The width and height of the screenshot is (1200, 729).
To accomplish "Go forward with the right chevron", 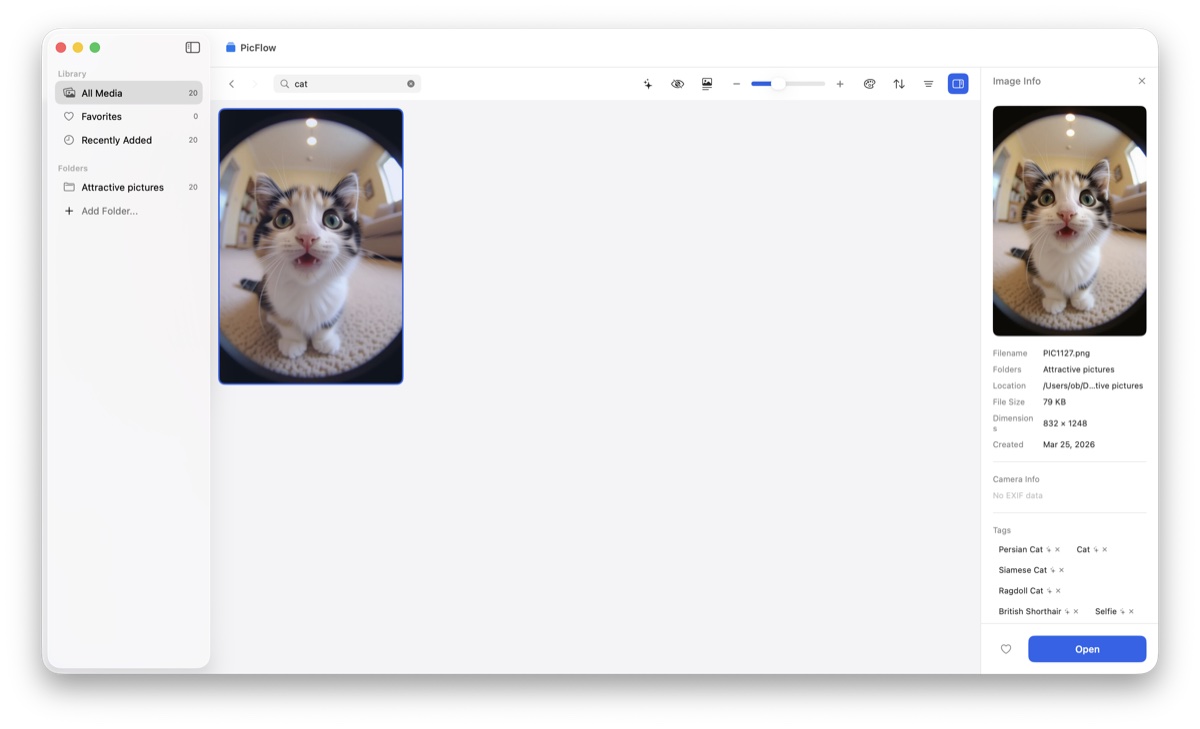I will pos(255,84).
